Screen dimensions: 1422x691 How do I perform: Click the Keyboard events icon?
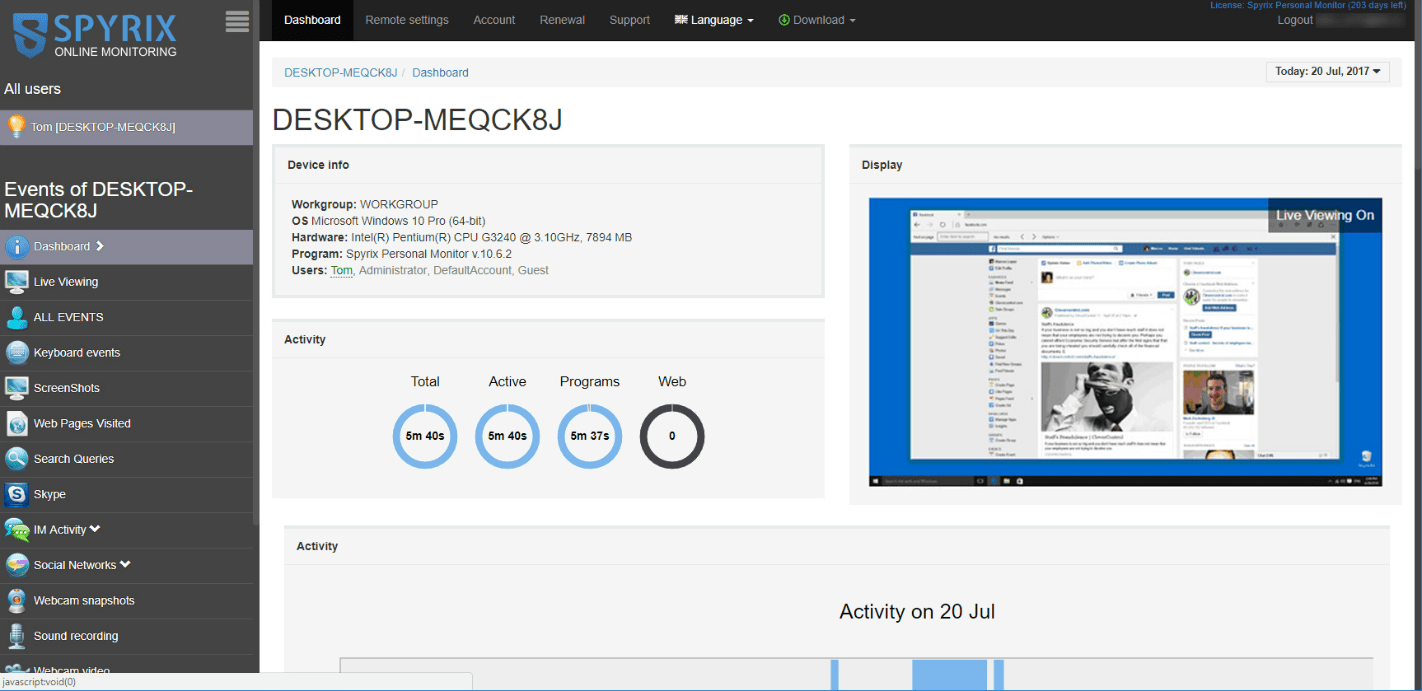point(16,353)
